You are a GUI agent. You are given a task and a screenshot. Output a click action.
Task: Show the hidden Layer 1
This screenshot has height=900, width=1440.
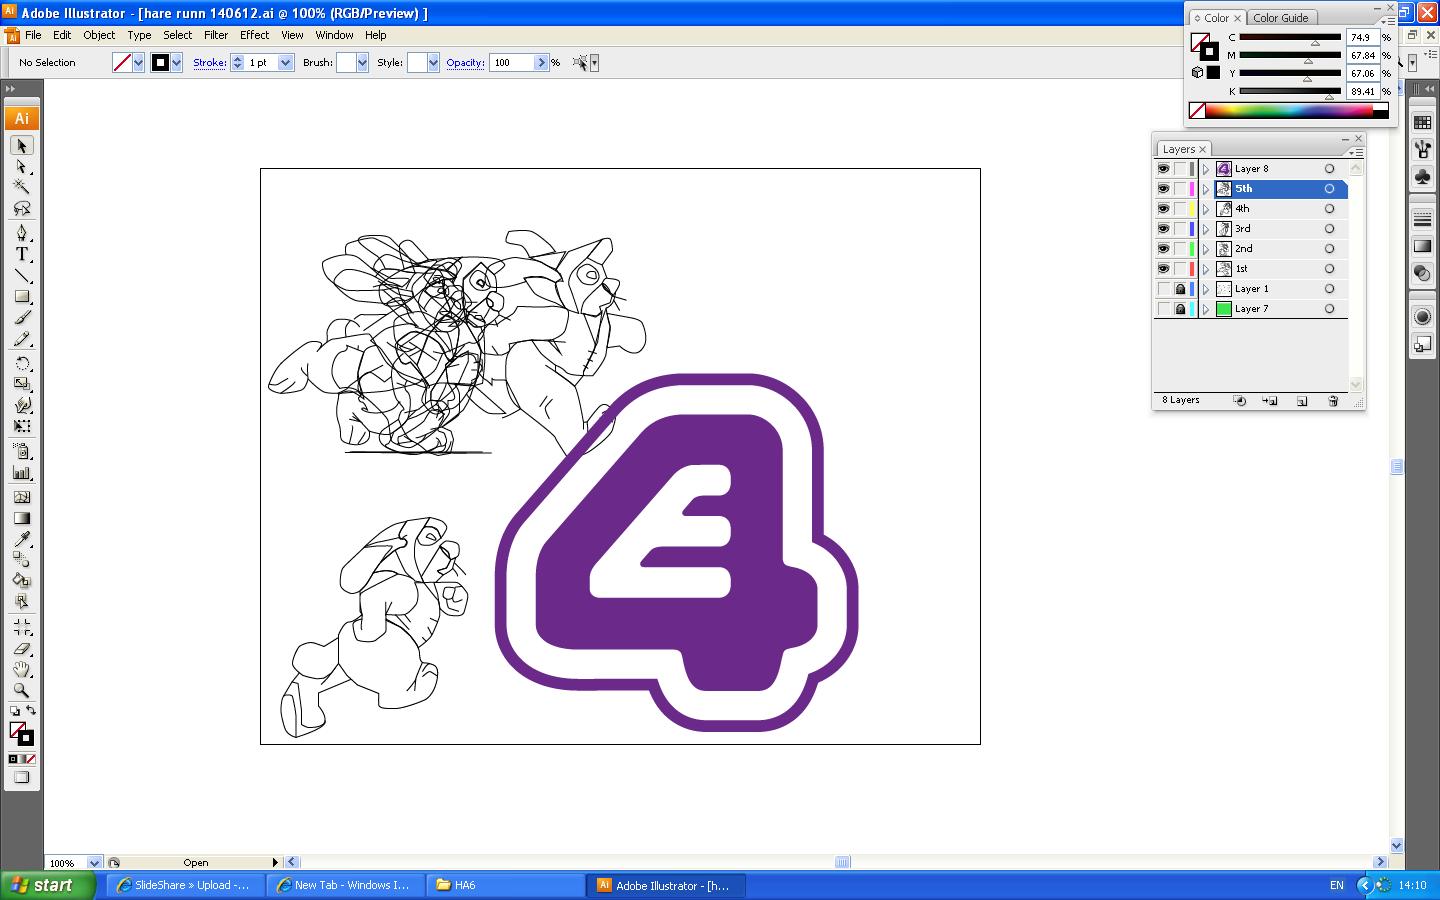tap(1163, 289)
